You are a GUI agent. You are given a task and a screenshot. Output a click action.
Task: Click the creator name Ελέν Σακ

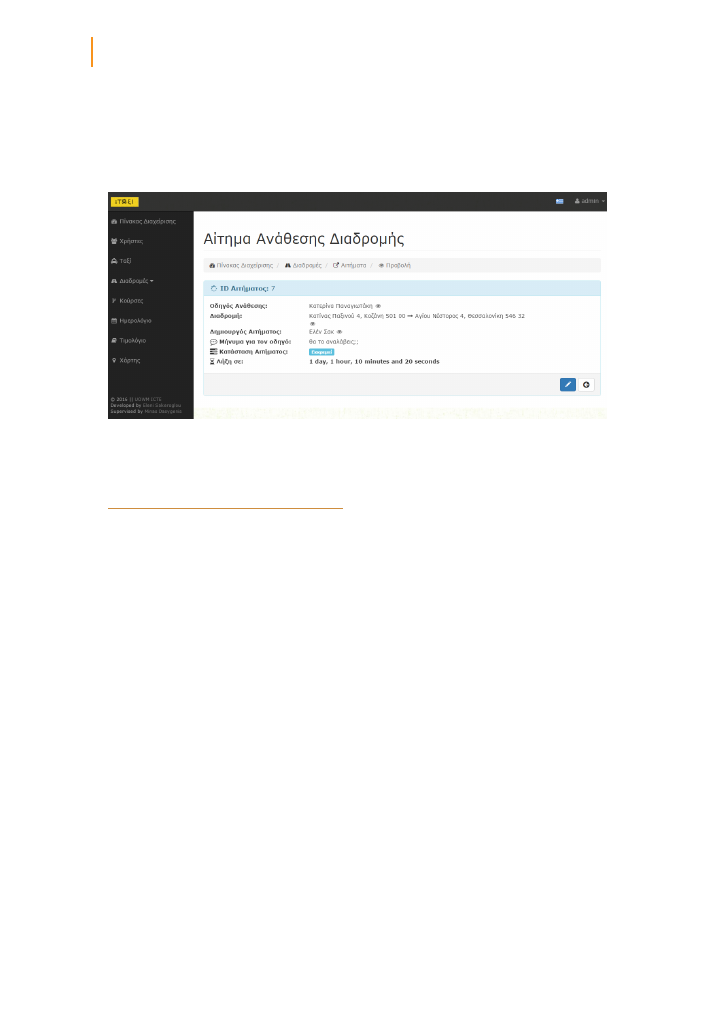click(x=322, y=332)
